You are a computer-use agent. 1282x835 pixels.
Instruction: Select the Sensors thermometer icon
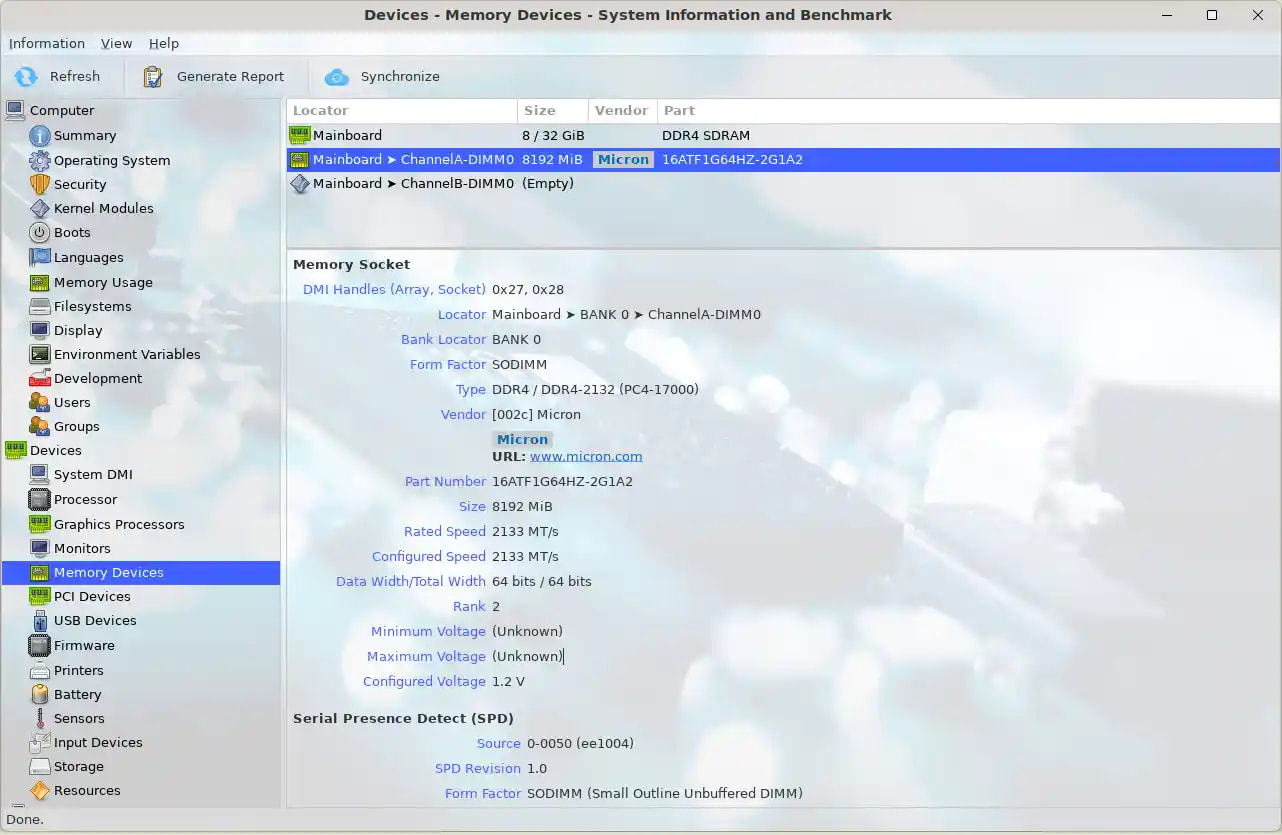point(40,718)
